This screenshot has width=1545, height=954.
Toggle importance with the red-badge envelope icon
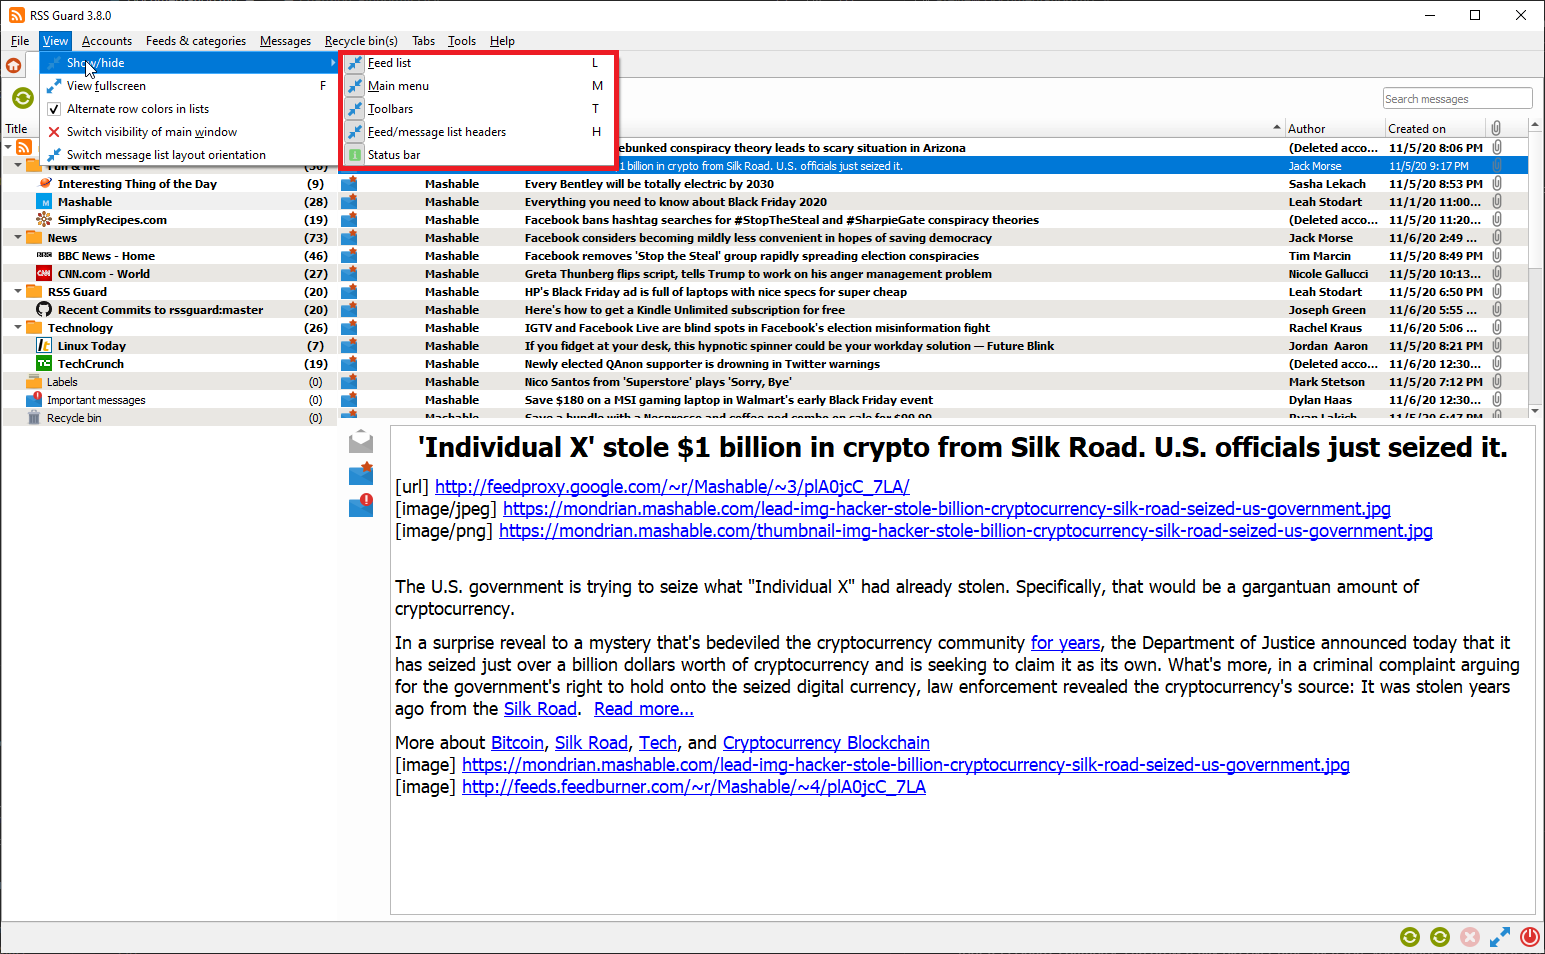click(361, 506)
